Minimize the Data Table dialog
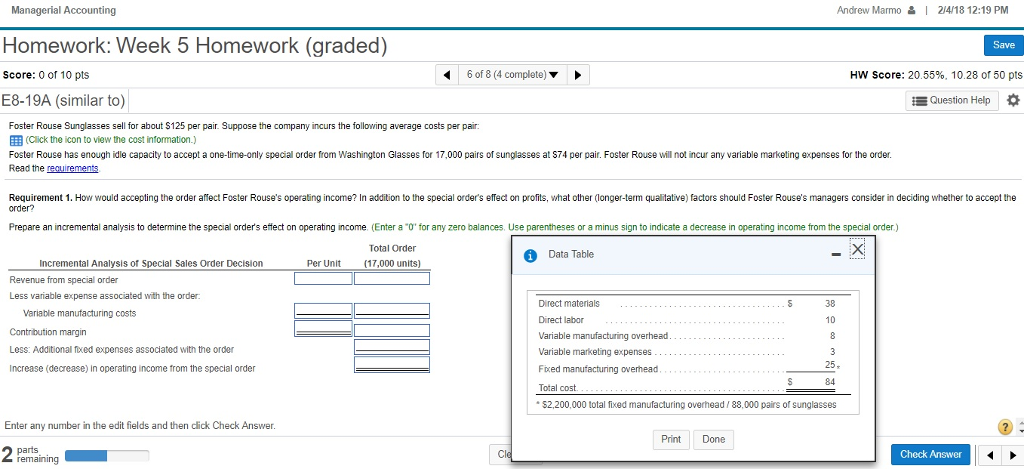Image resolution: width=1024 pixels, height=469 pixels. (836, 254)
